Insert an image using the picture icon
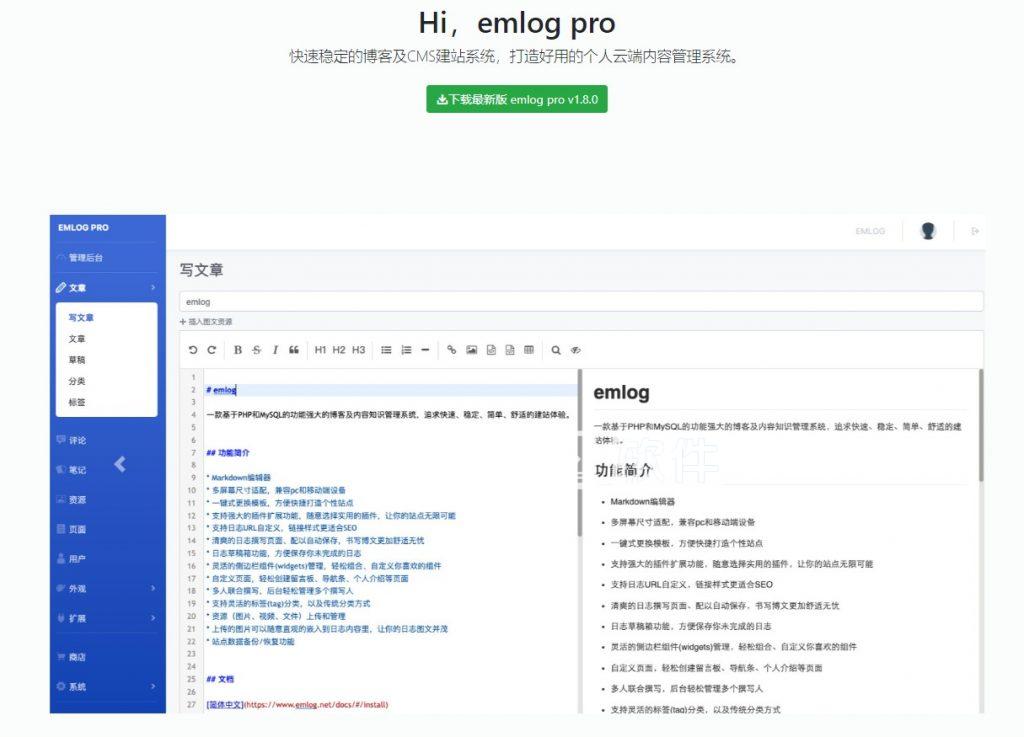The height and width of the screenshot is (737, 1024). coord(471,350)
